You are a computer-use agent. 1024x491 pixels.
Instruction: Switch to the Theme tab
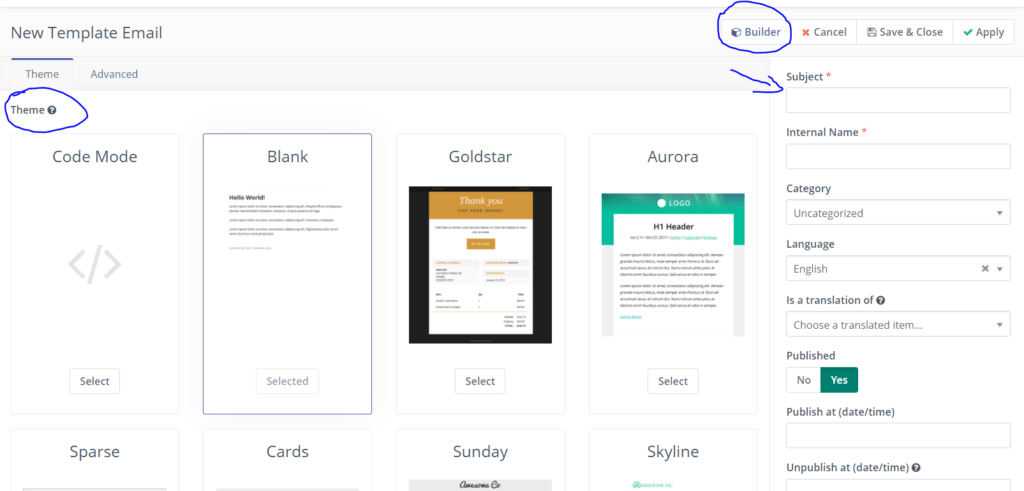pos(42,74)
